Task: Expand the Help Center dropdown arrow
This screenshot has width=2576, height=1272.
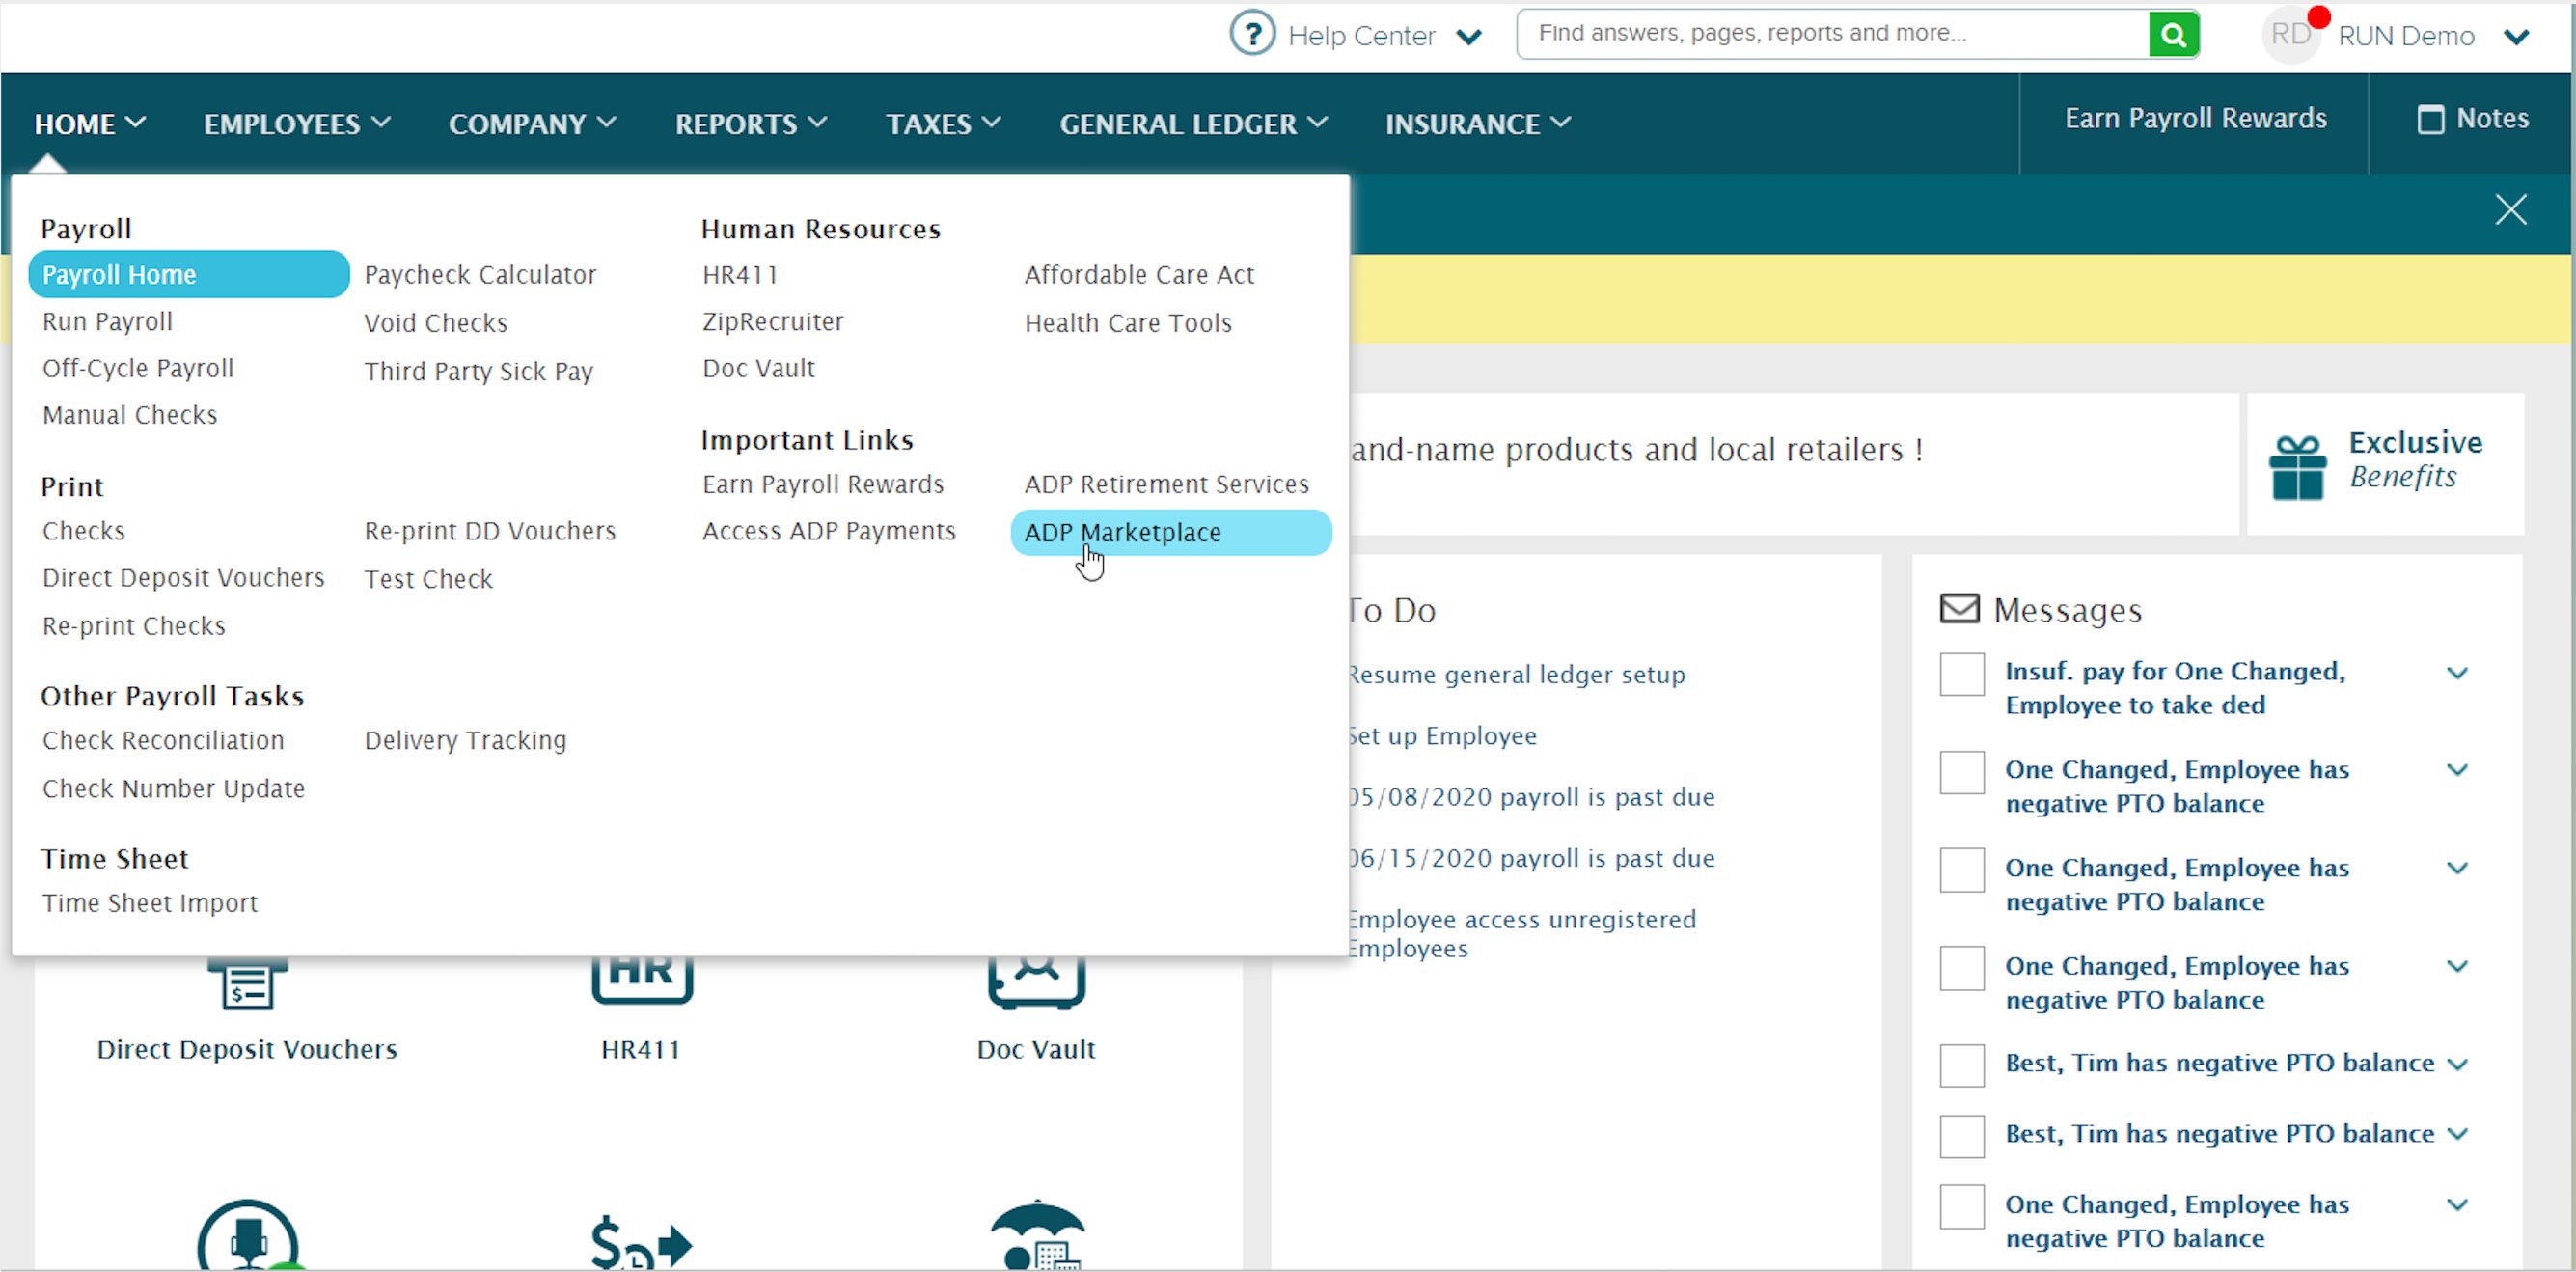Action: click(1468, 37)
